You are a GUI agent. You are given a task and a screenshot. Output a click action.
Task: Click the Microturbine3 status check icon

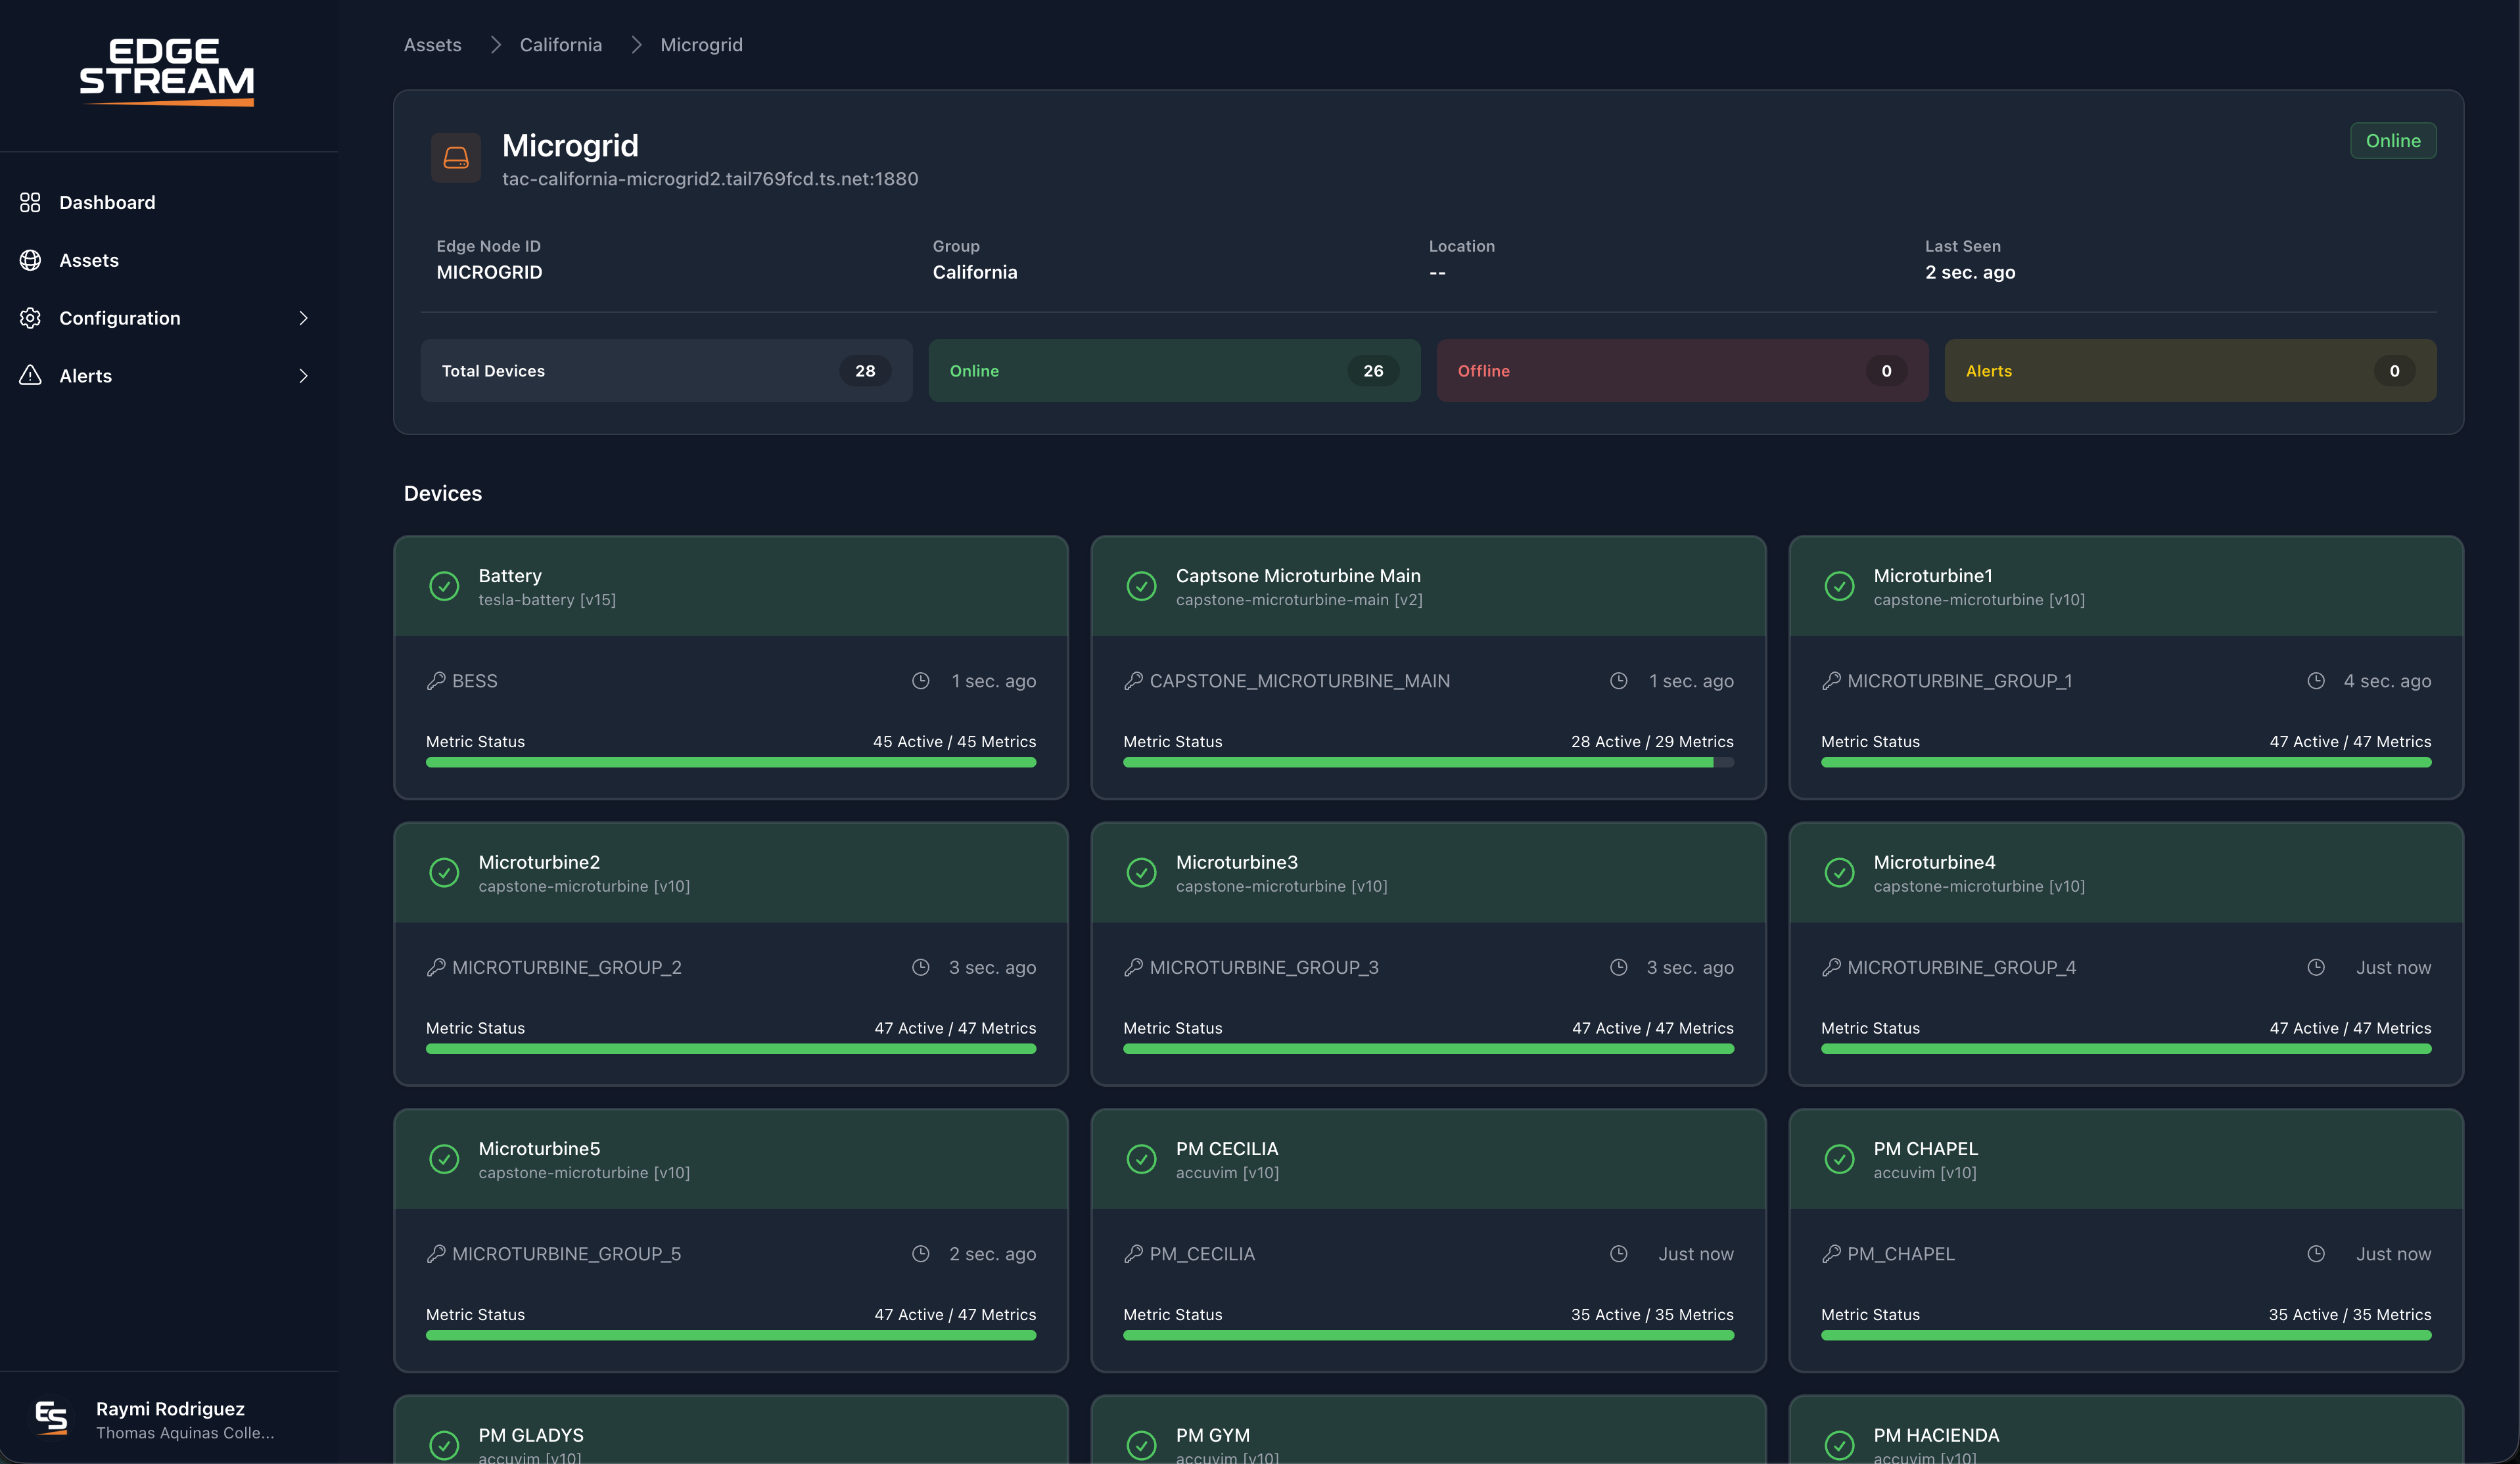pyautogui.click(x=1141, y=872)
